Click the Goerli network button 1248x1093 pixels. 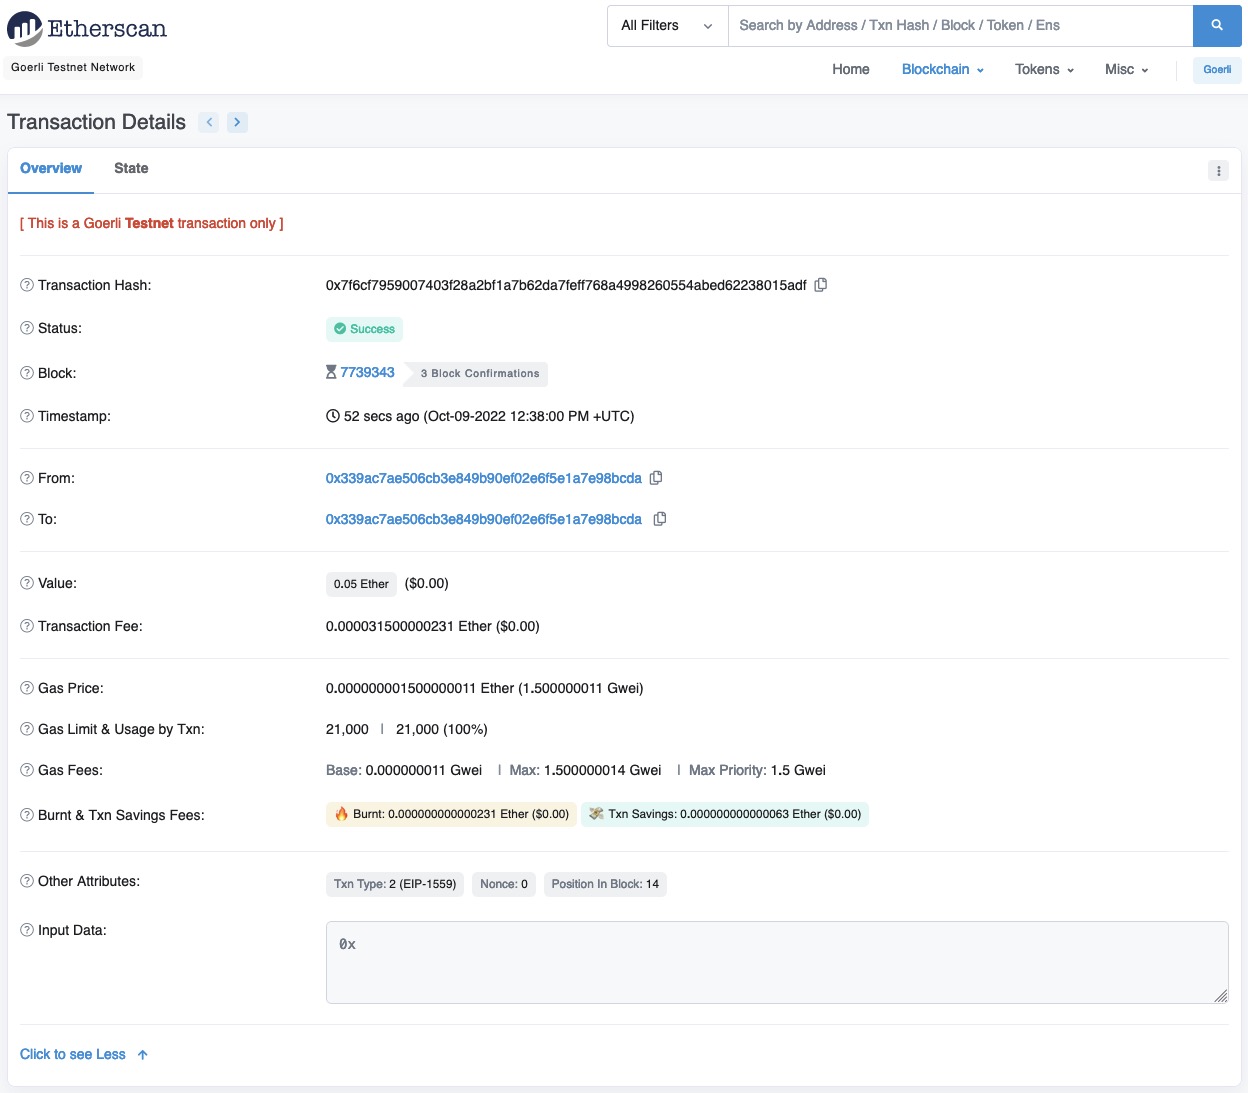click(1217, 70)
